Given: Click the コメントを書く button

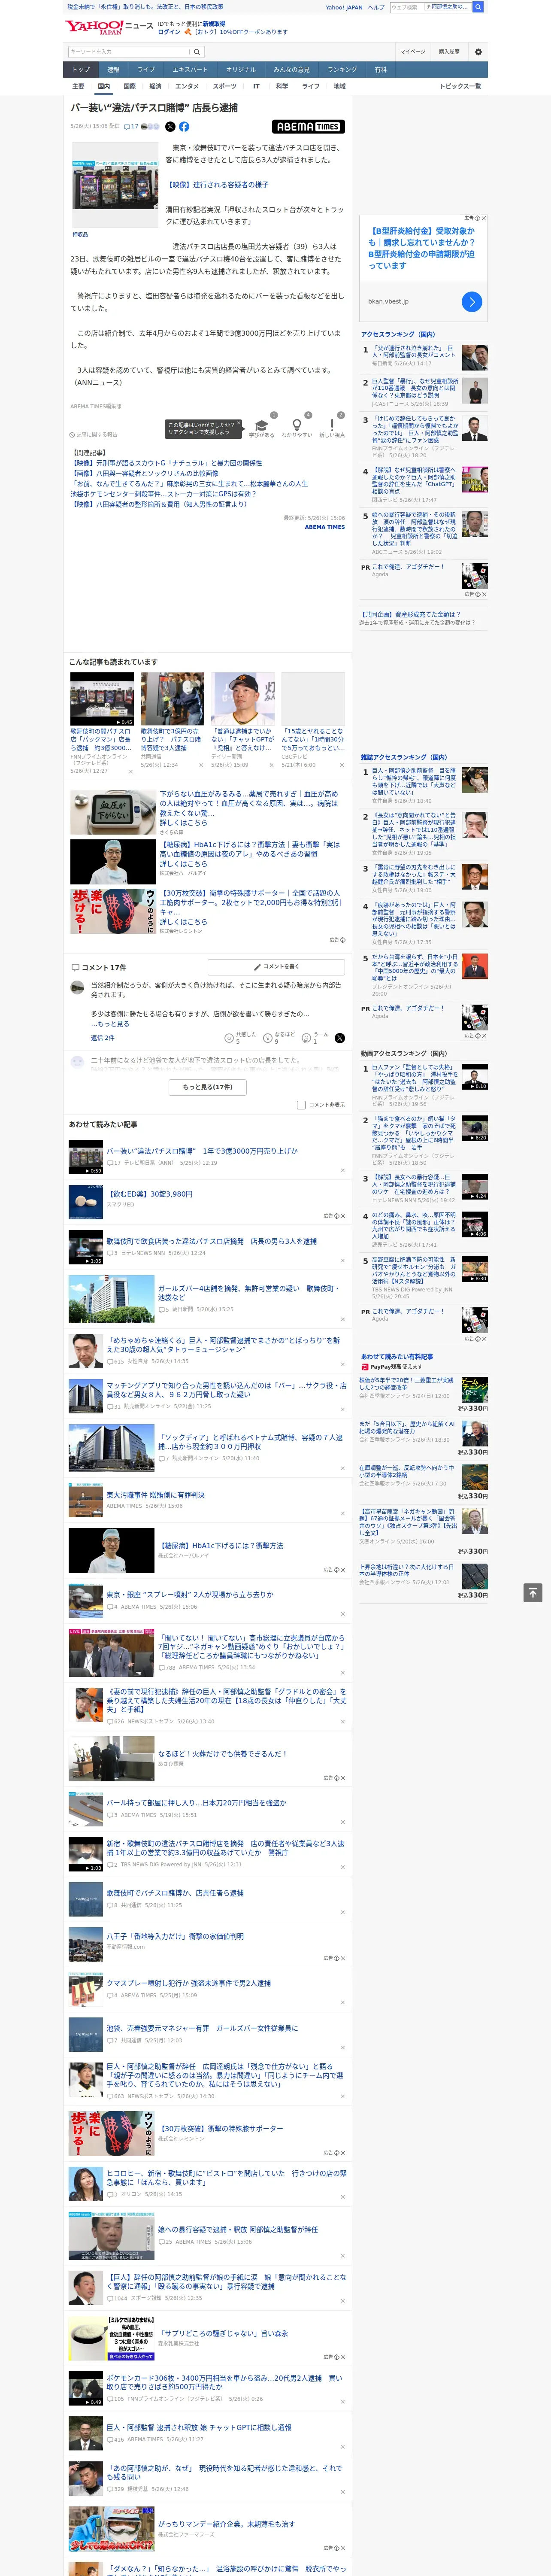Looking at the screenshot, I should coord(276,967).
